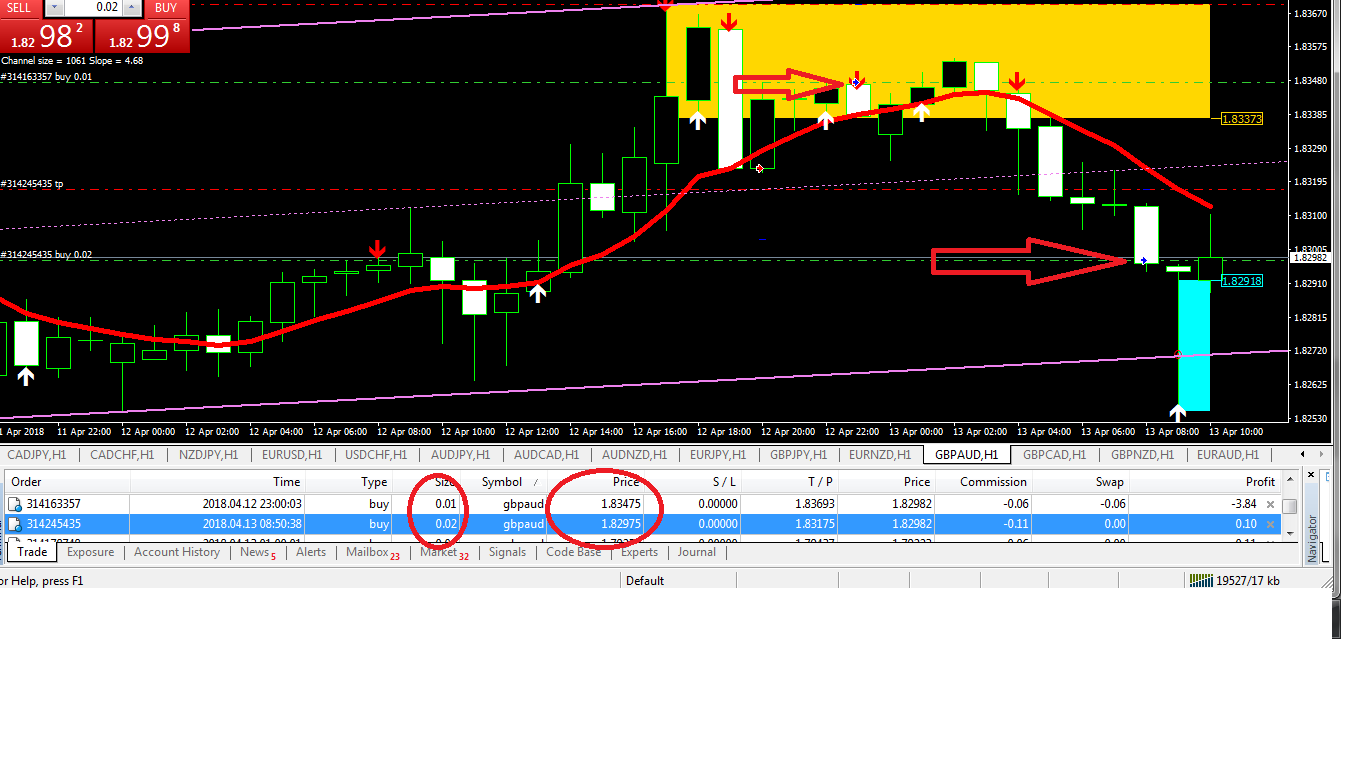Screen dimensions: 1360x768
Task: Click the cyan 1.82918 price label
Action: [x=1242, y=282]
